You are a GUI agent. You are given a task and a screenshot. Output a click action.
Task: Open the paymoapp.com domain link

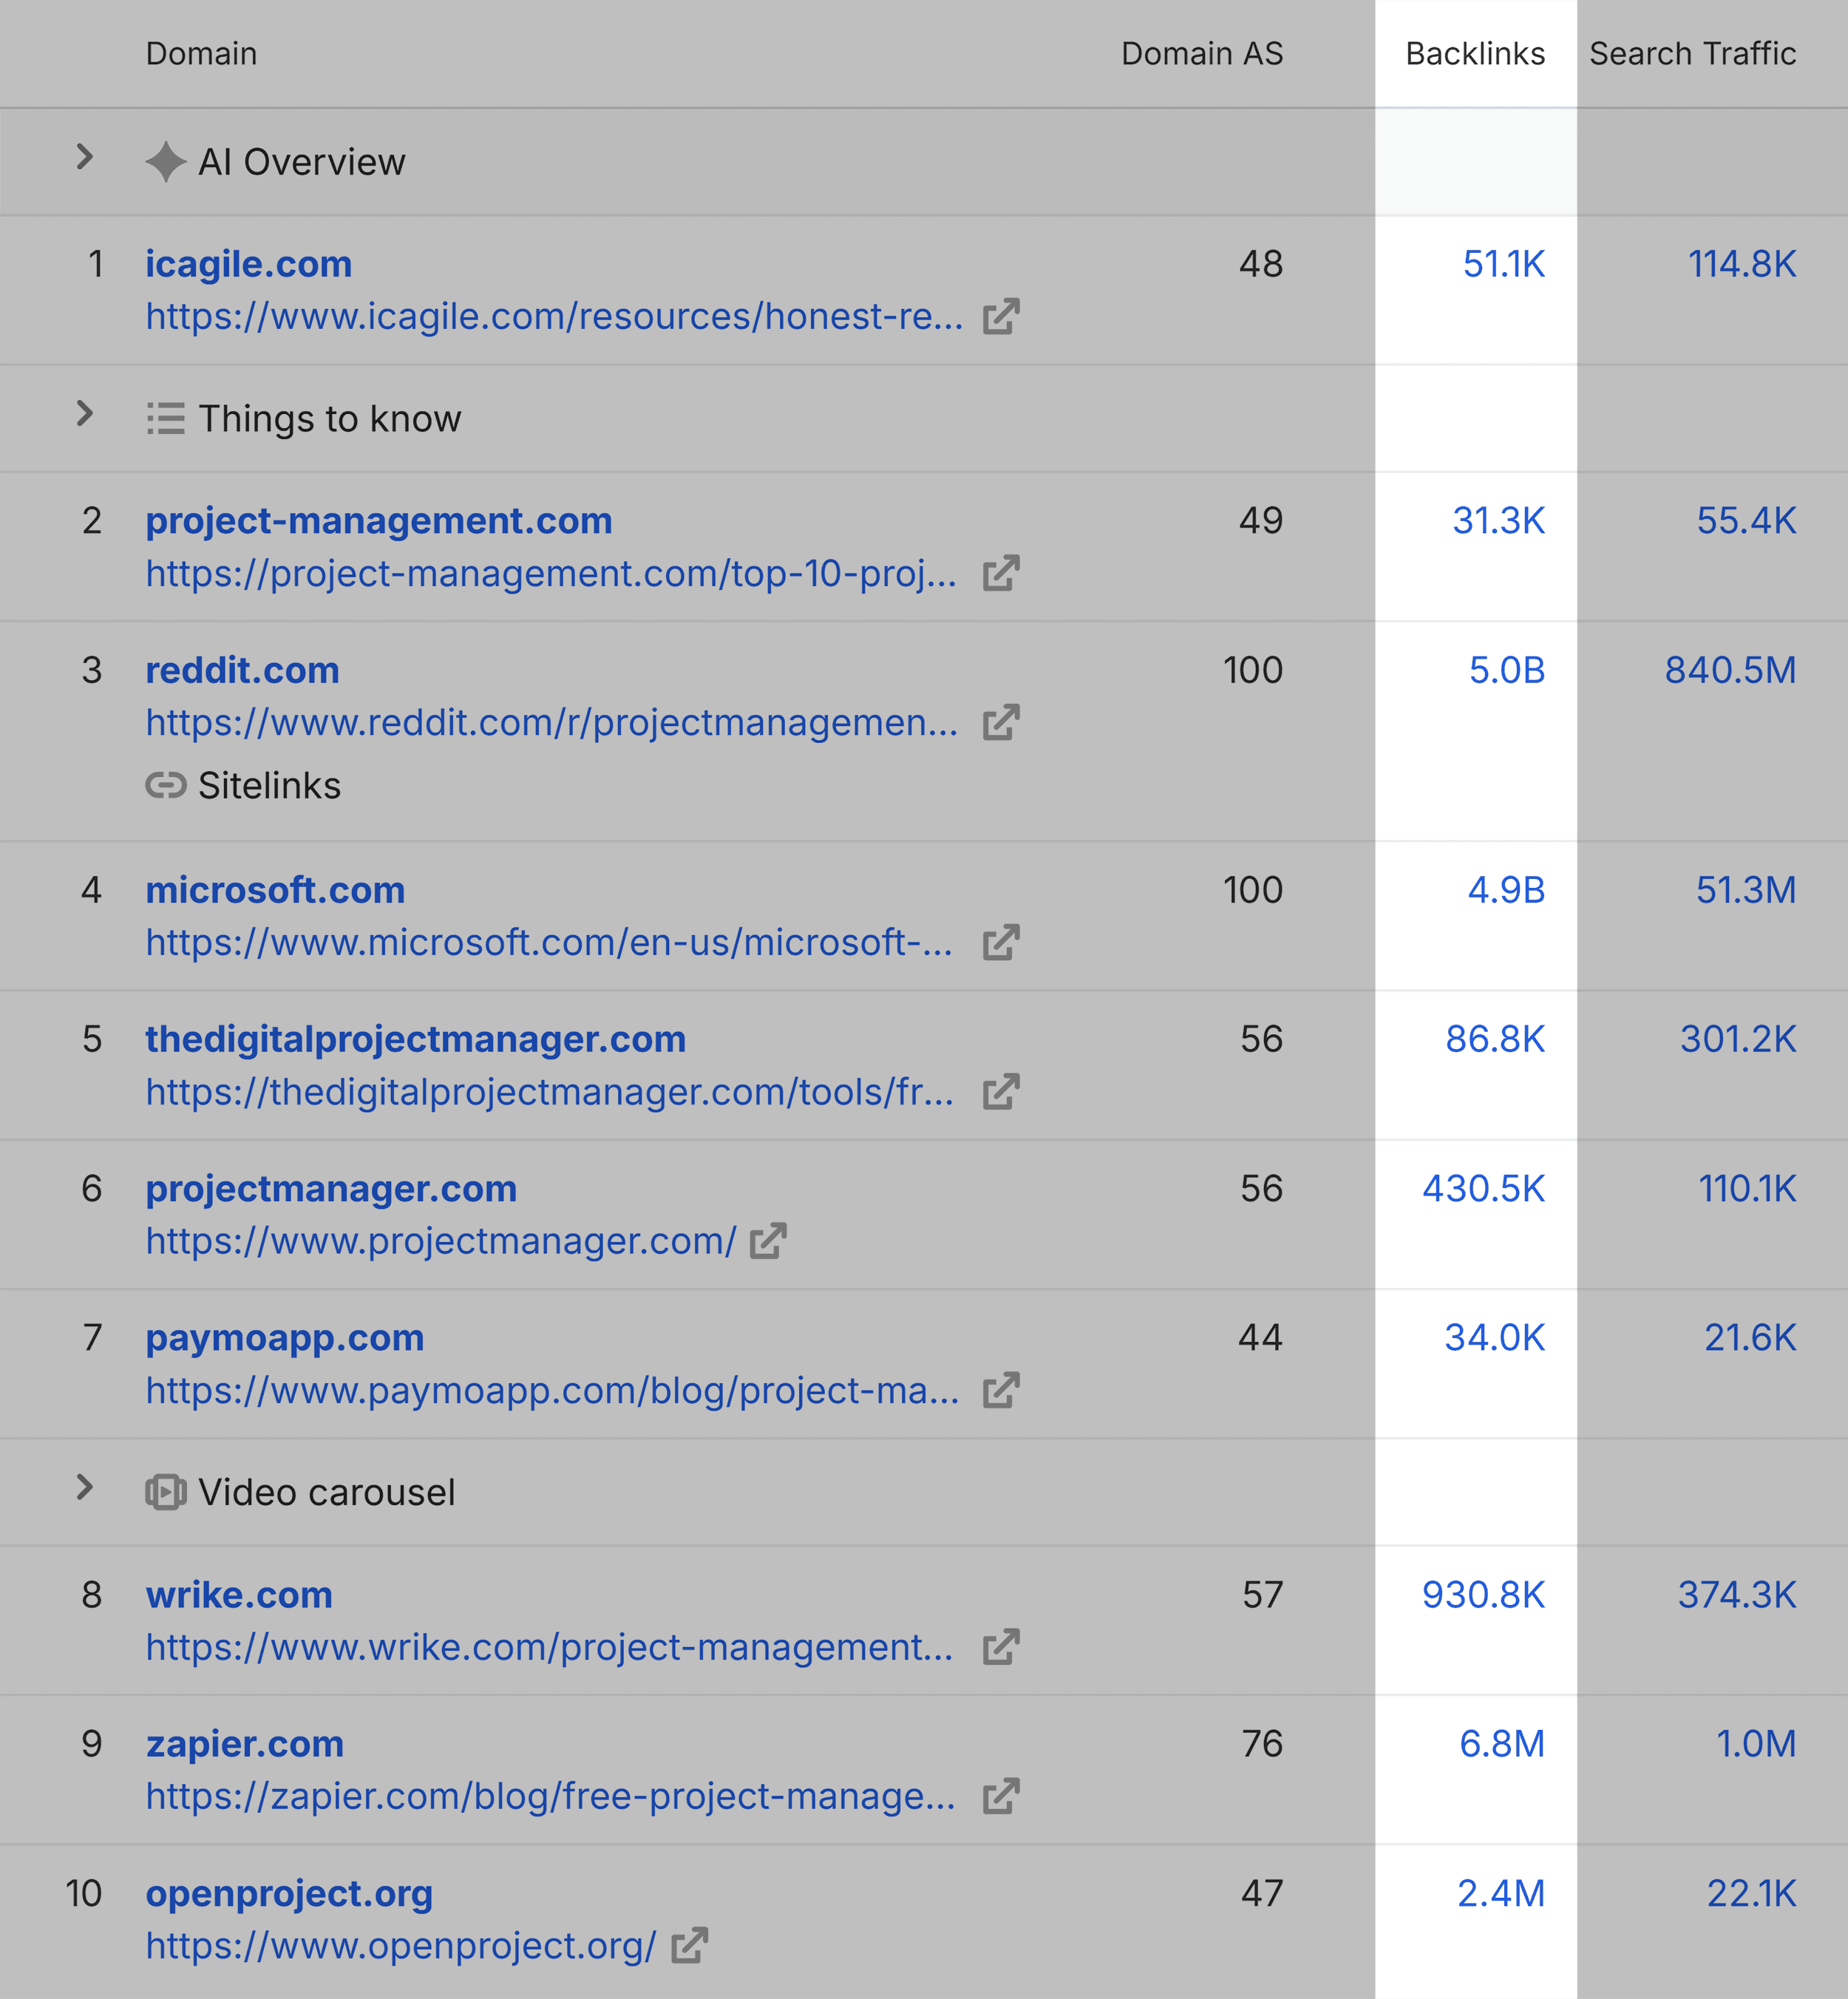285,1338
